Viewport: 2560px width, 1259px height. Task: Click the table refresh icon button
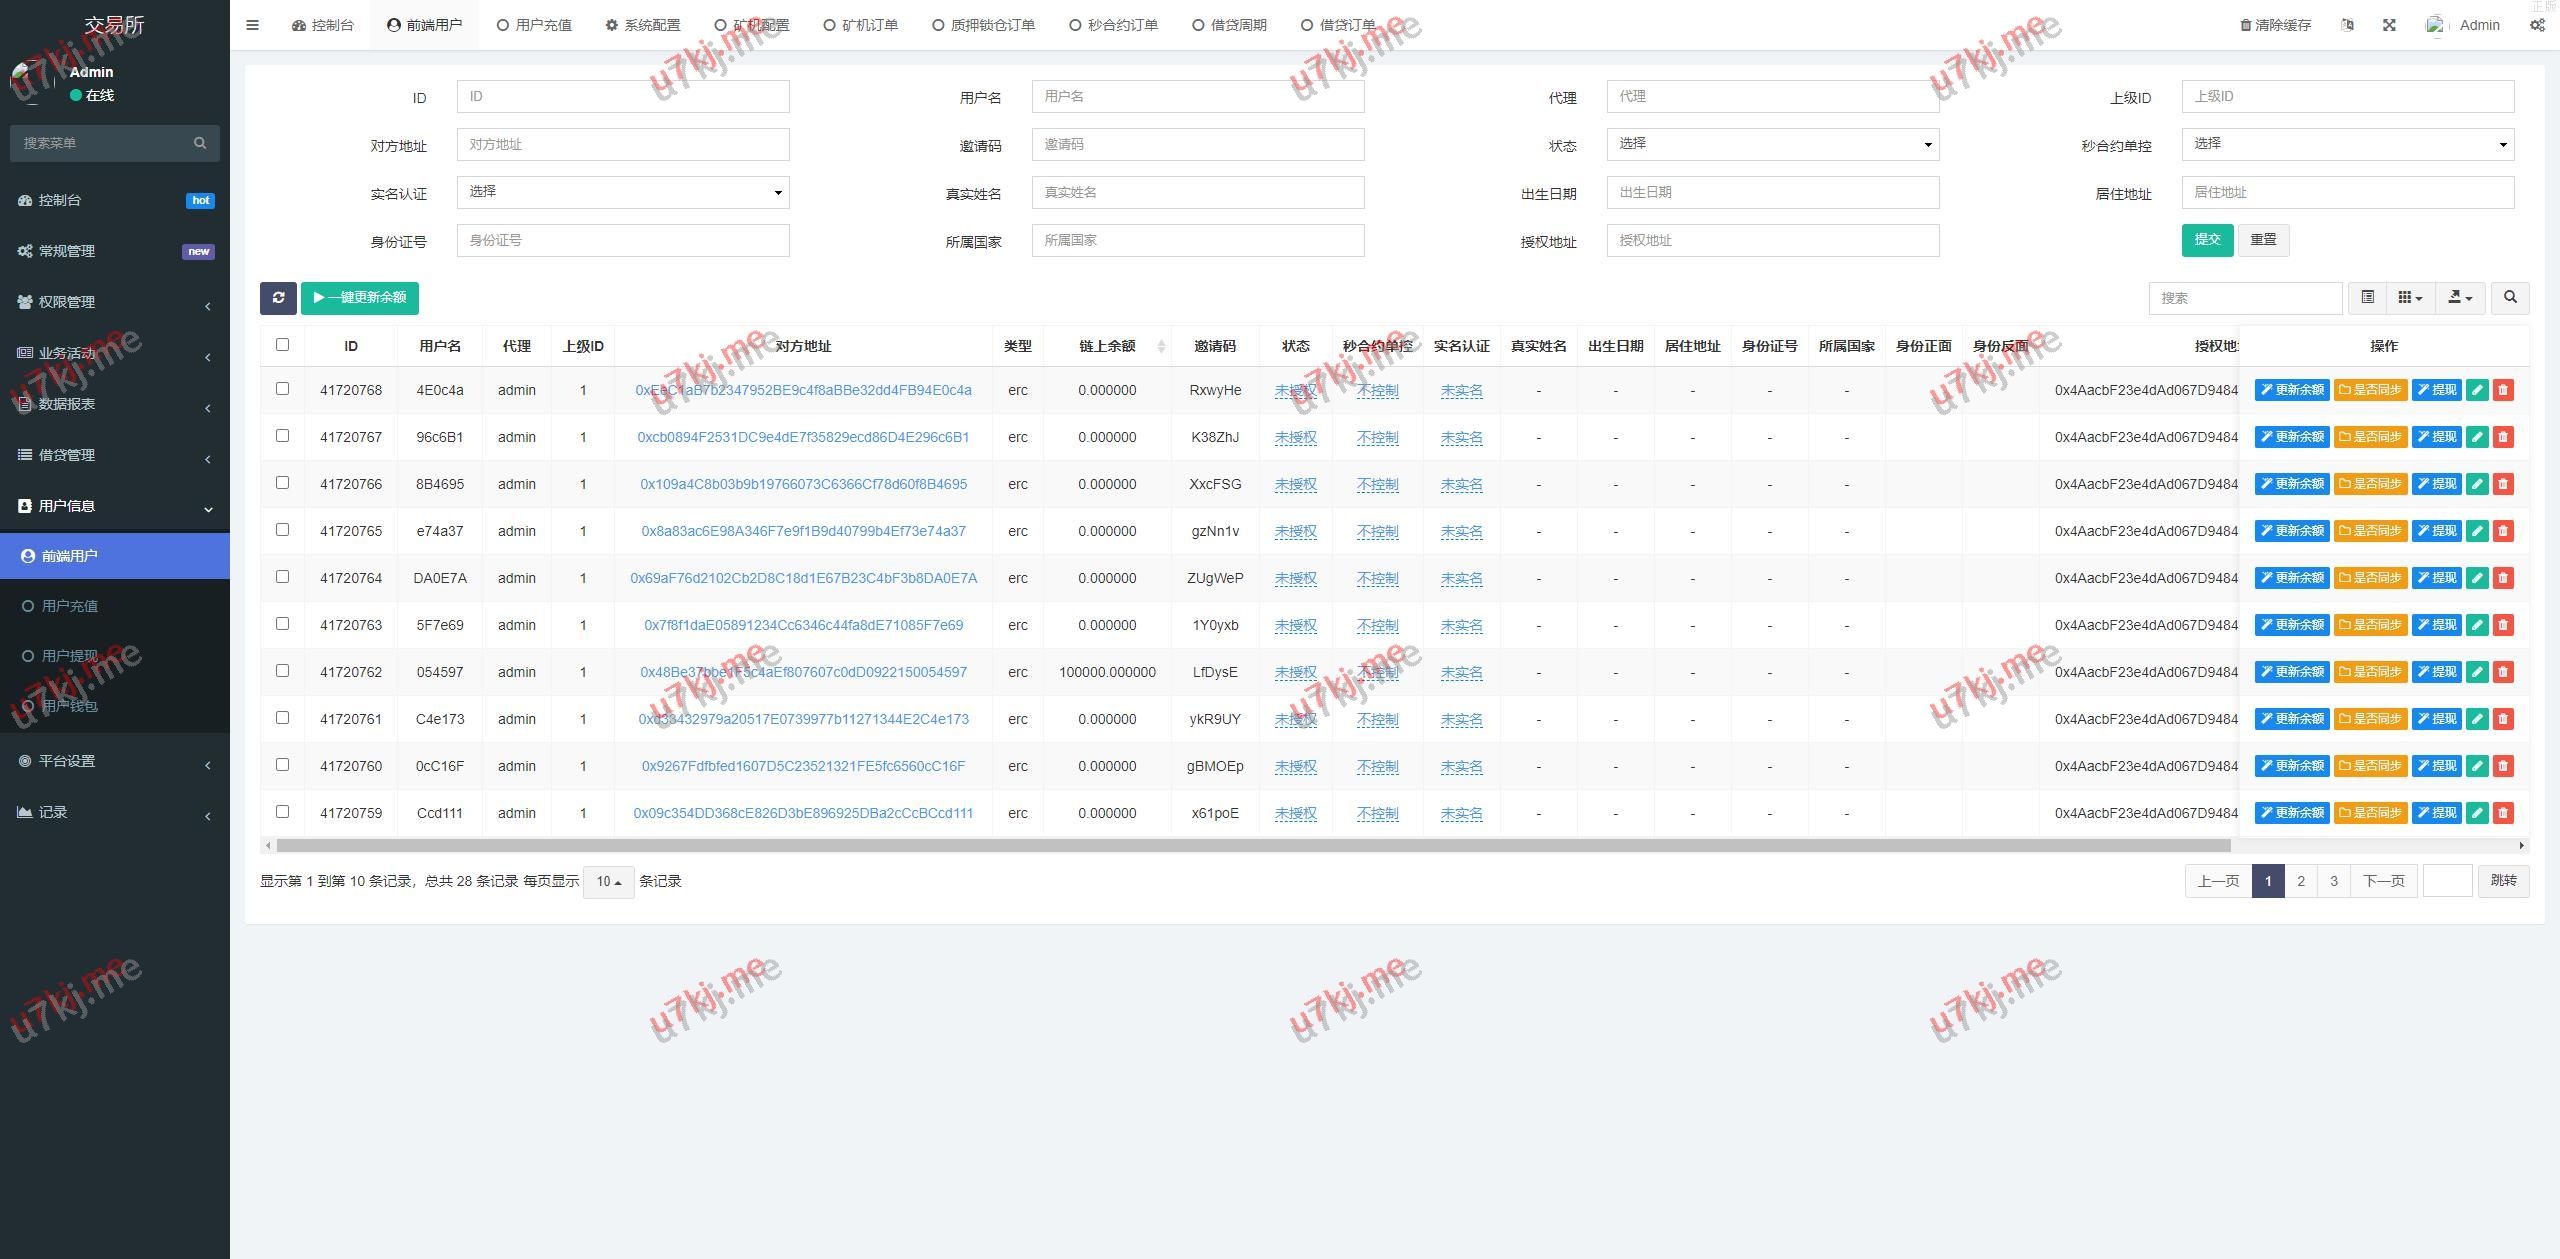pyautogui.click(x=278, y=298)
